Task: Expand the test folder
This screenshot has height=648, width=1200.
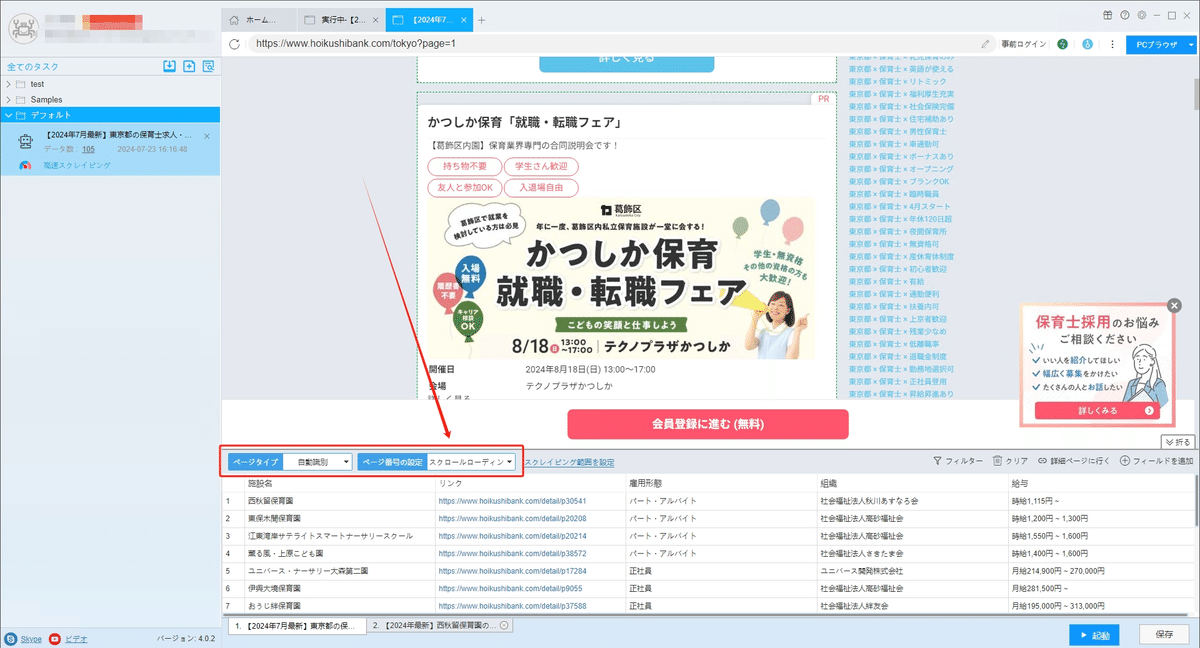Action: click(x=8, y=84)
